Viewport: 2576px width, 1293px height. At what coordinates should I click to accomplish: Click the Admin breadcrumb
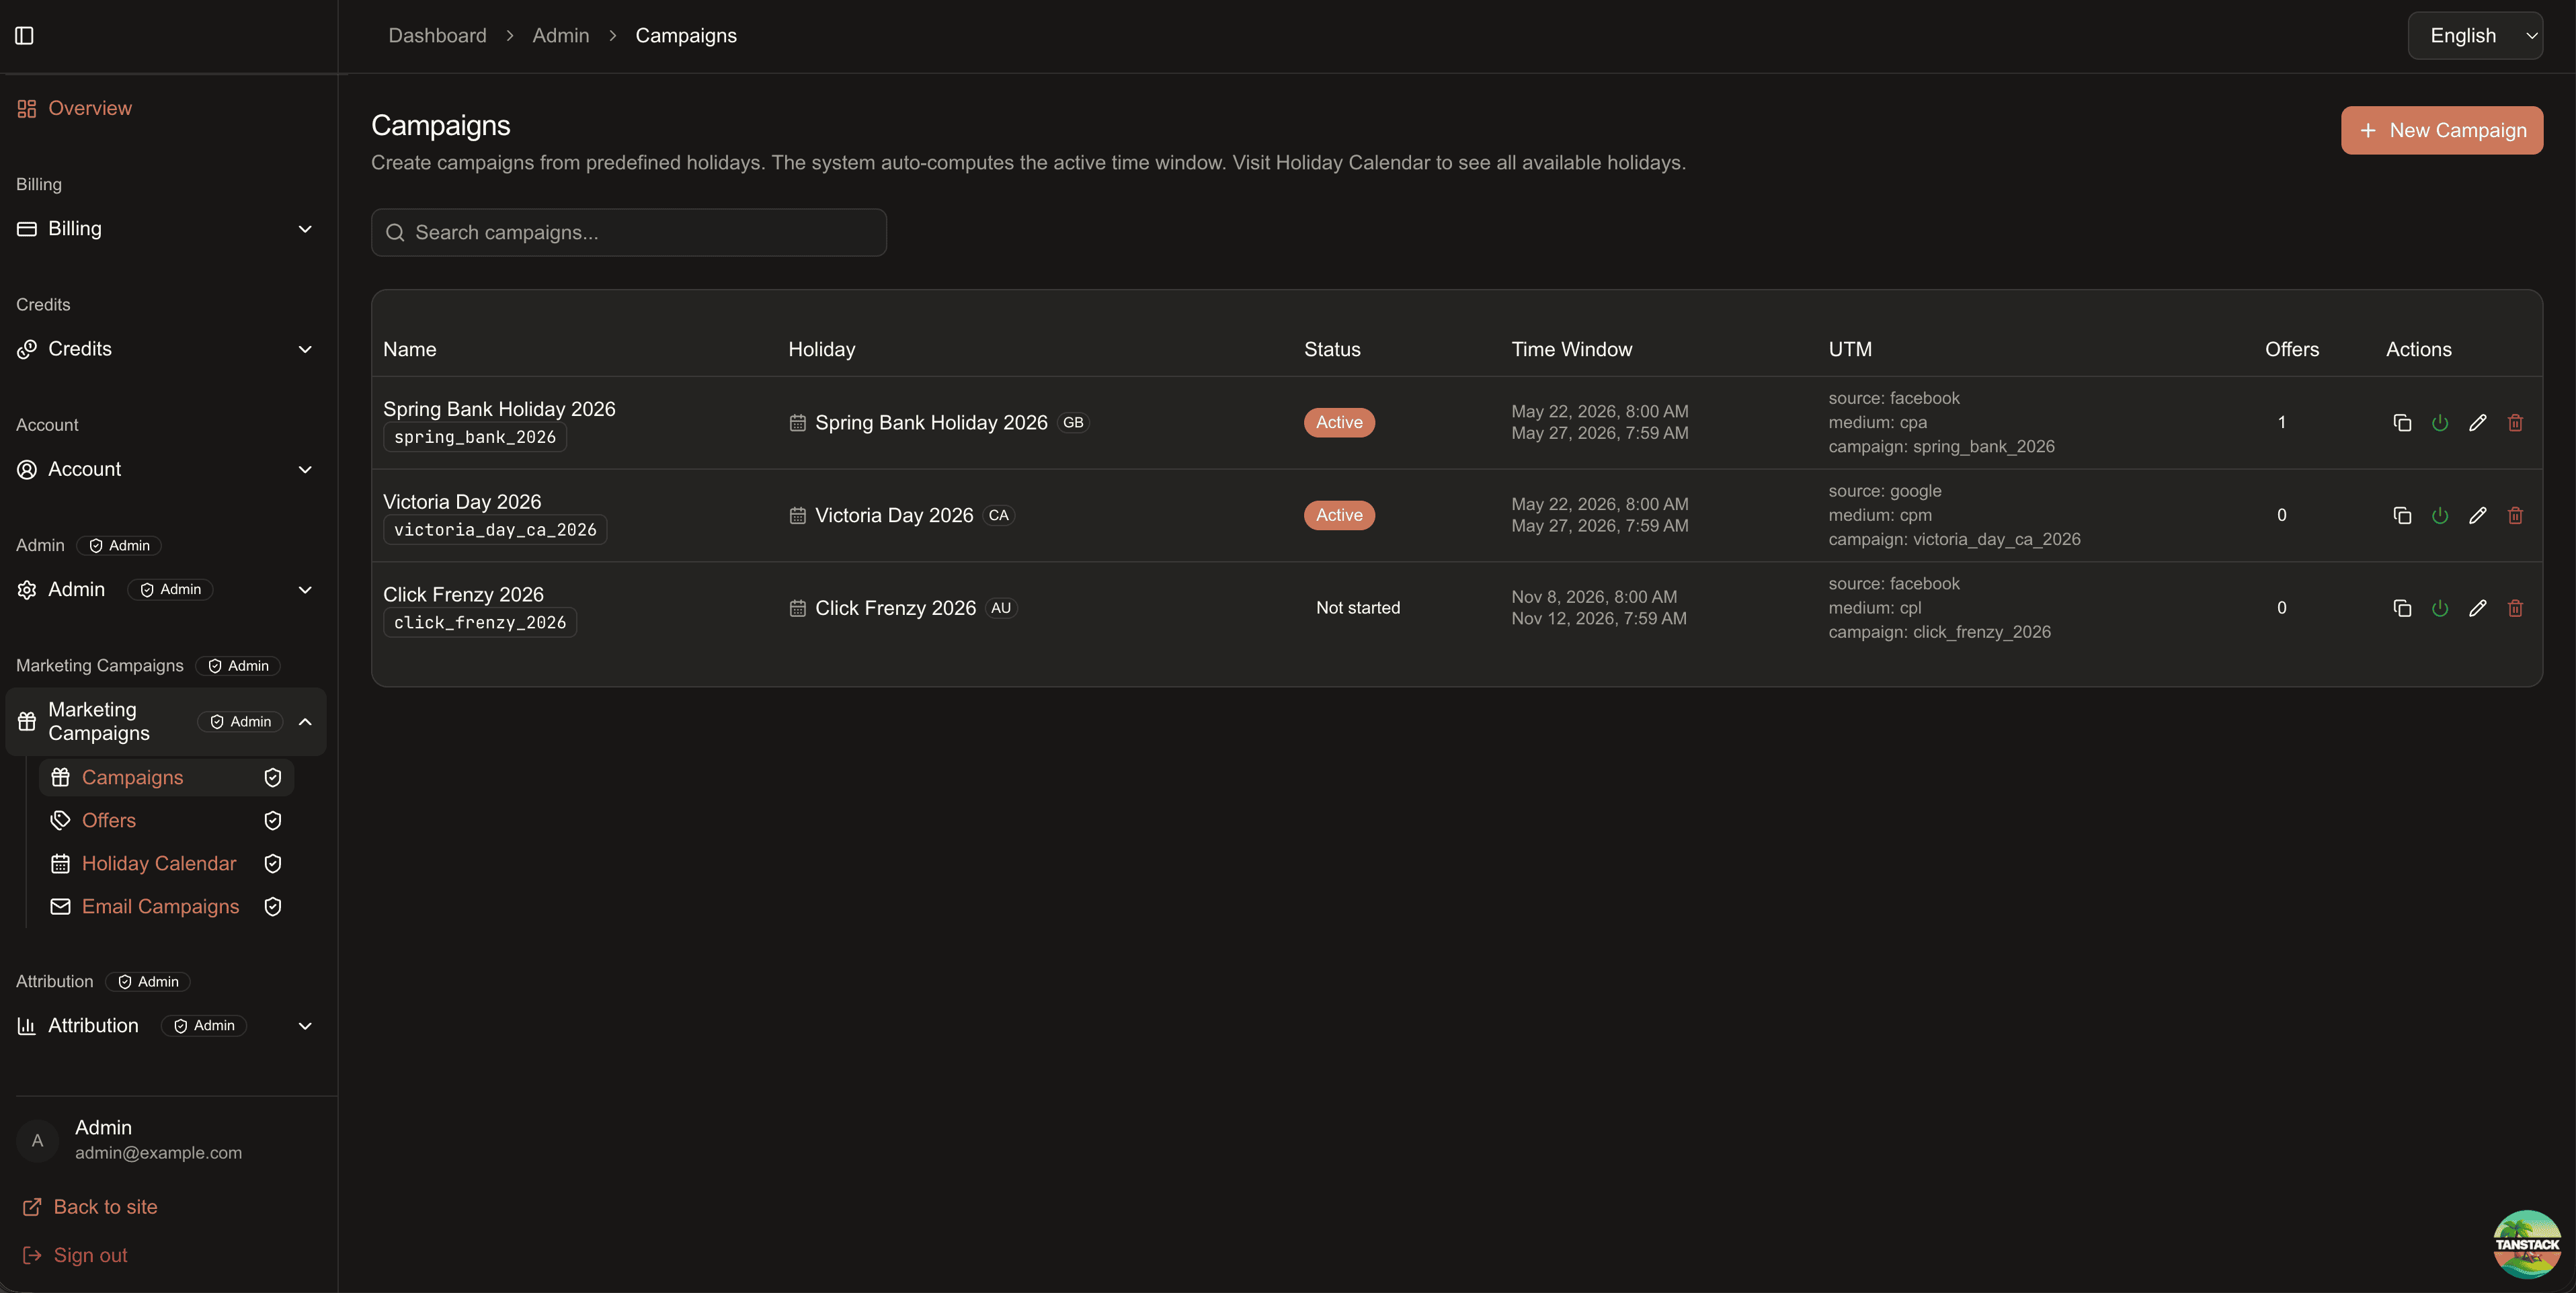click(x=560, y=36)
